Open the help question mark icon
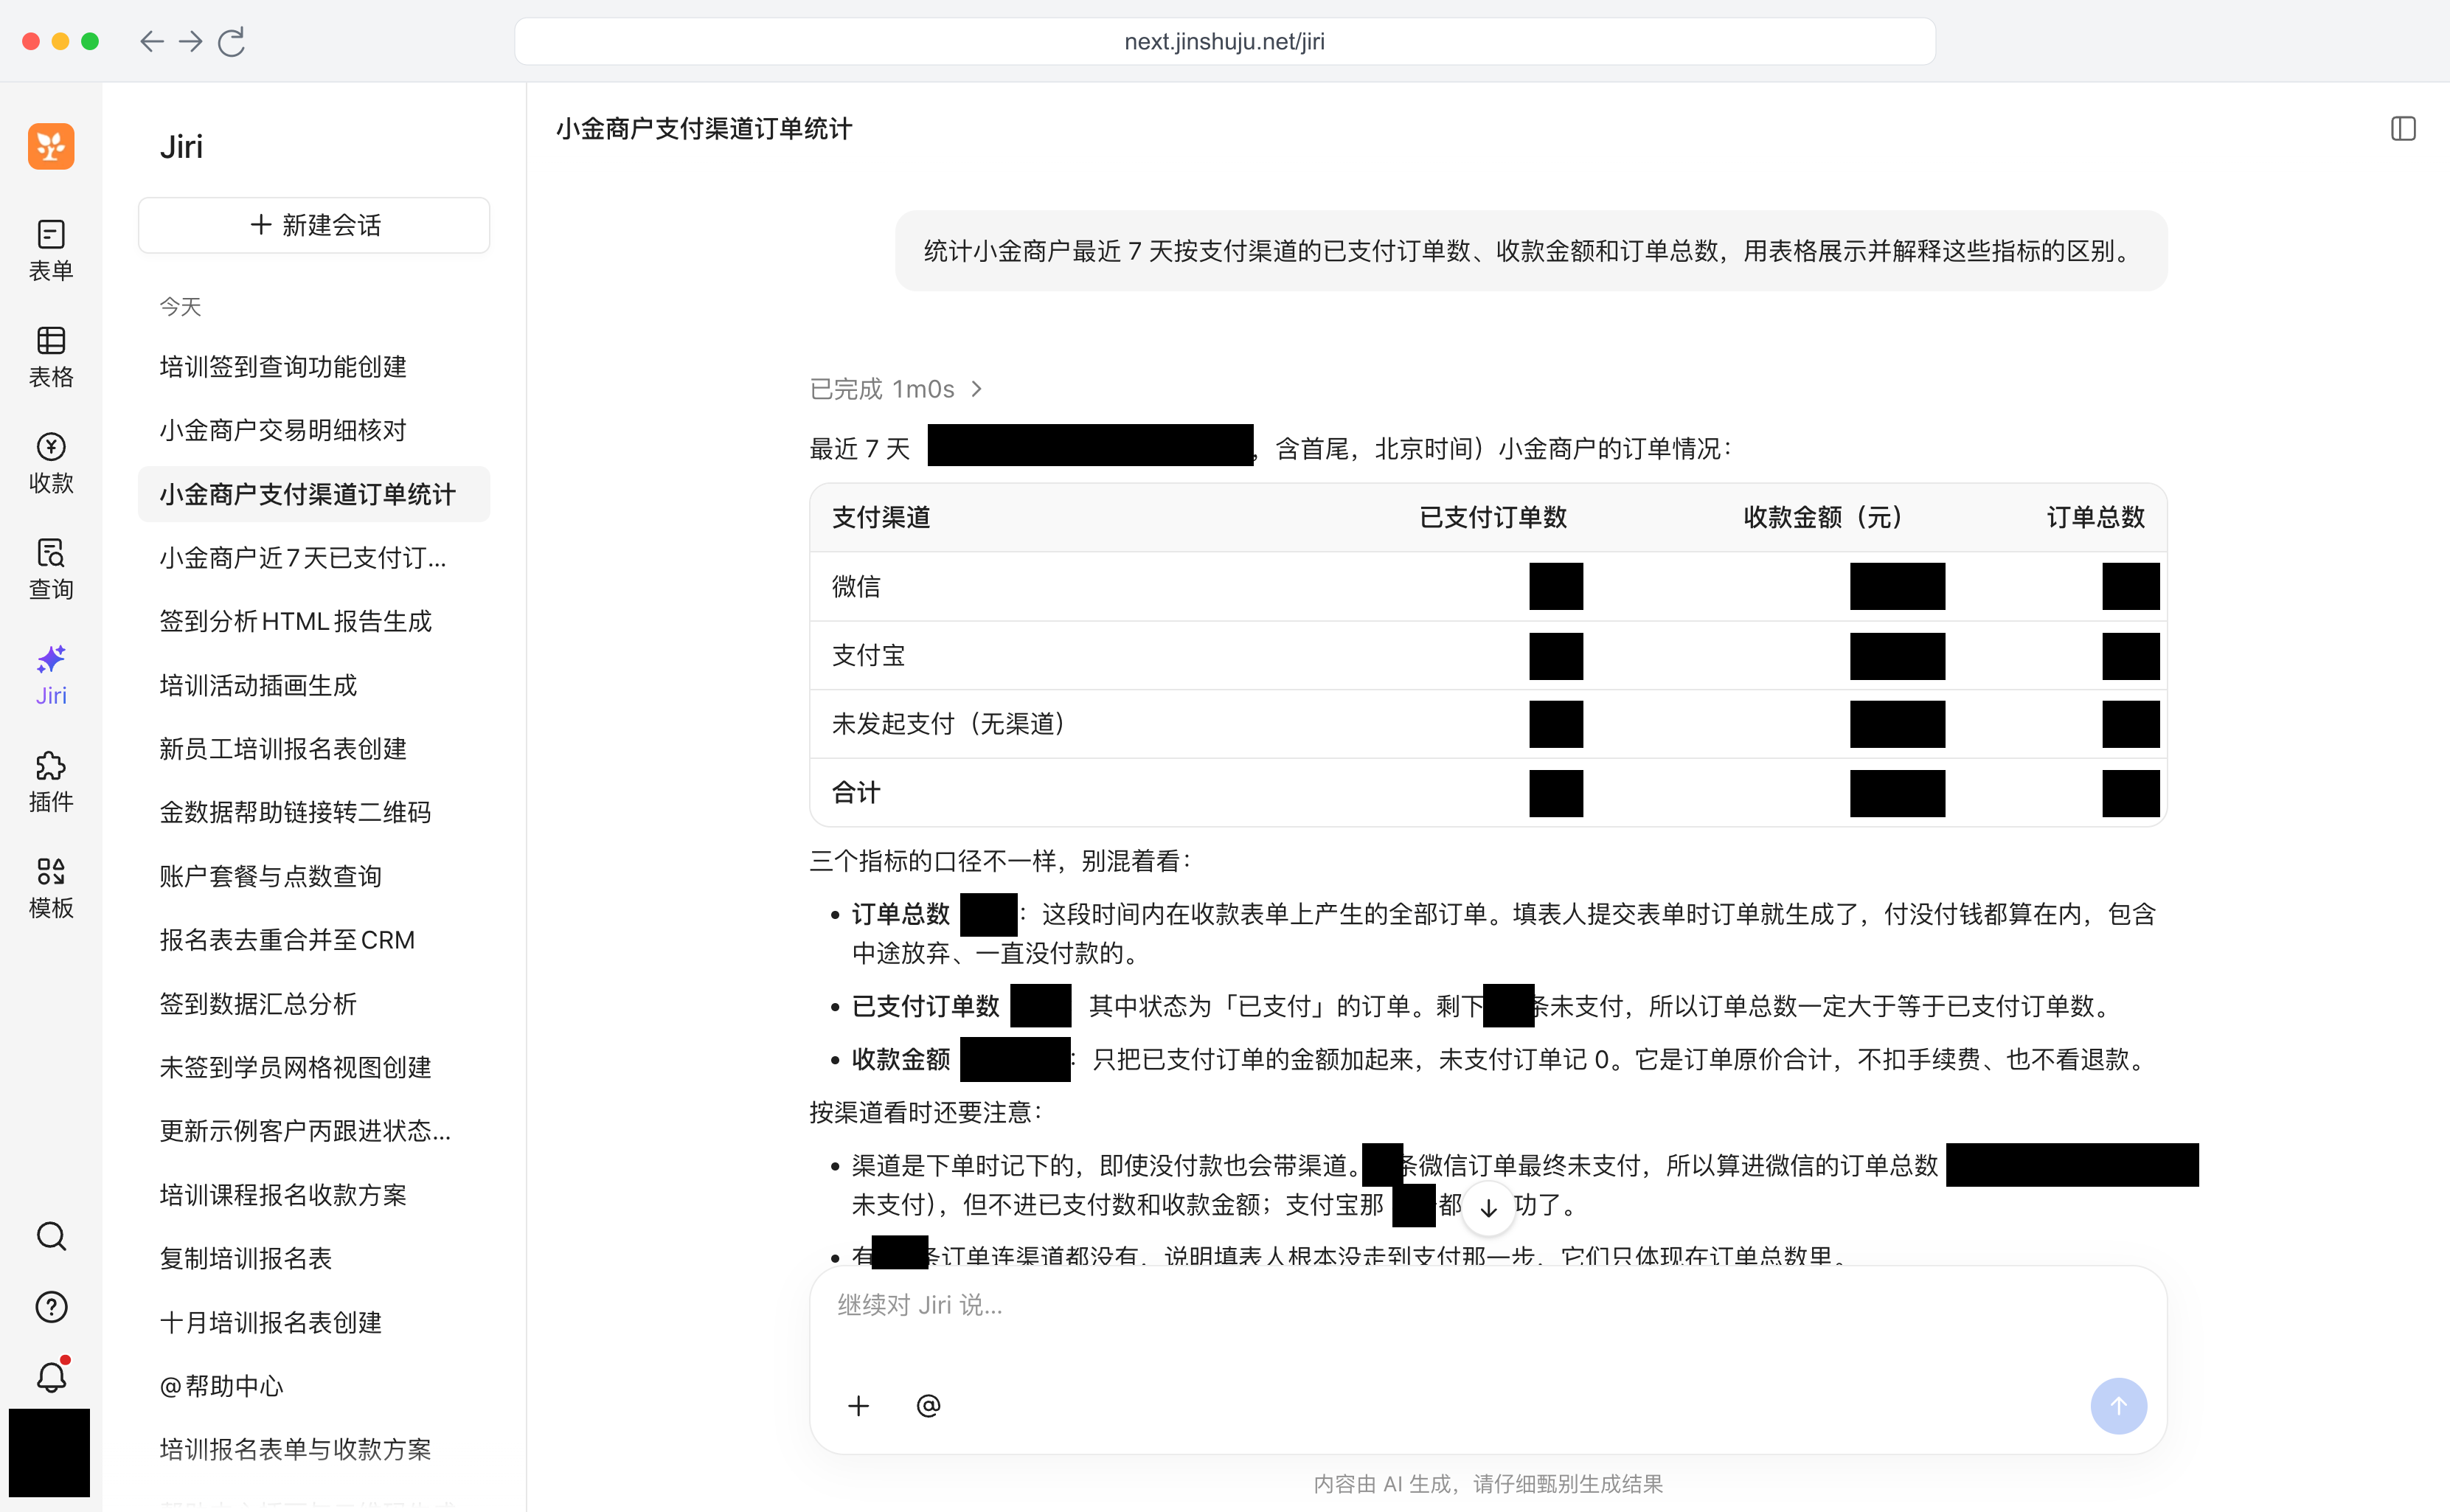 51,1306
